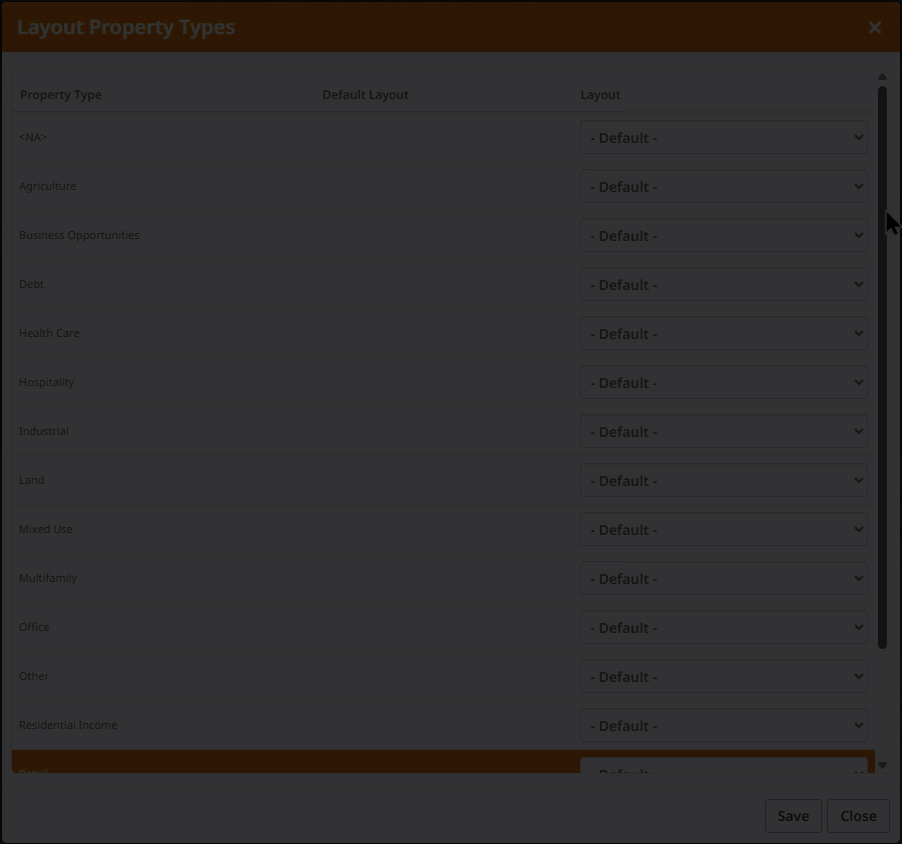Open the Layout dropdown for <NA>
This screenshot has height=844, width=902.
724,138
